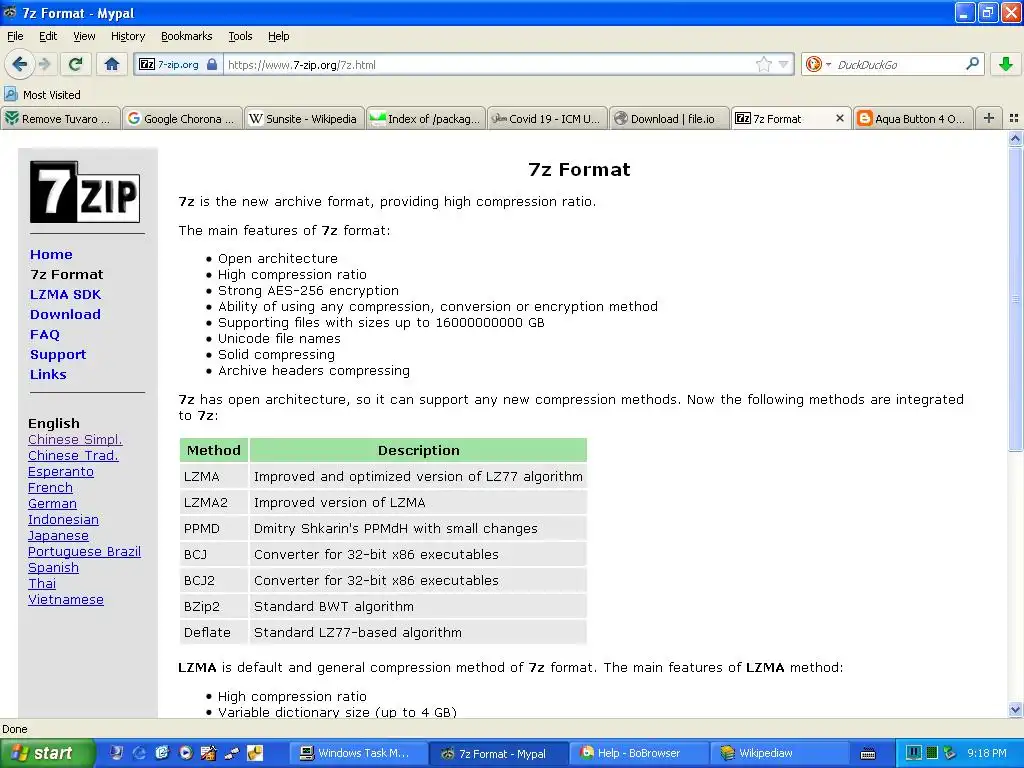Switch language to Spanish
This screenshot has width=1024, height=768.
tap(53, 568)
